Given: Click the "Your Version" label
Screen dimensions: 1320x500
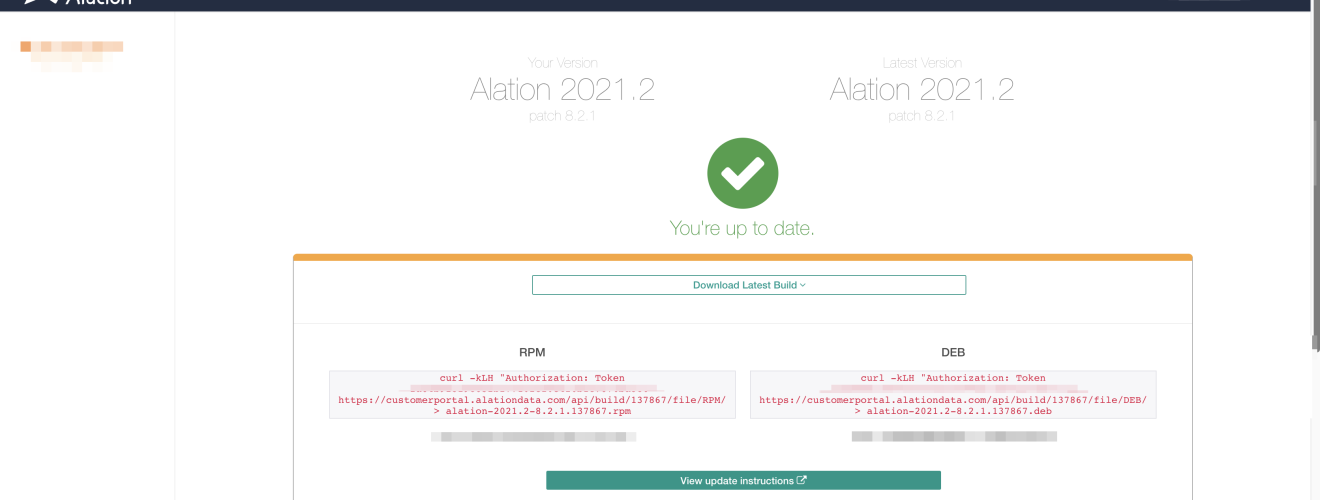Looking at the screenshot, I should [562, 62].
